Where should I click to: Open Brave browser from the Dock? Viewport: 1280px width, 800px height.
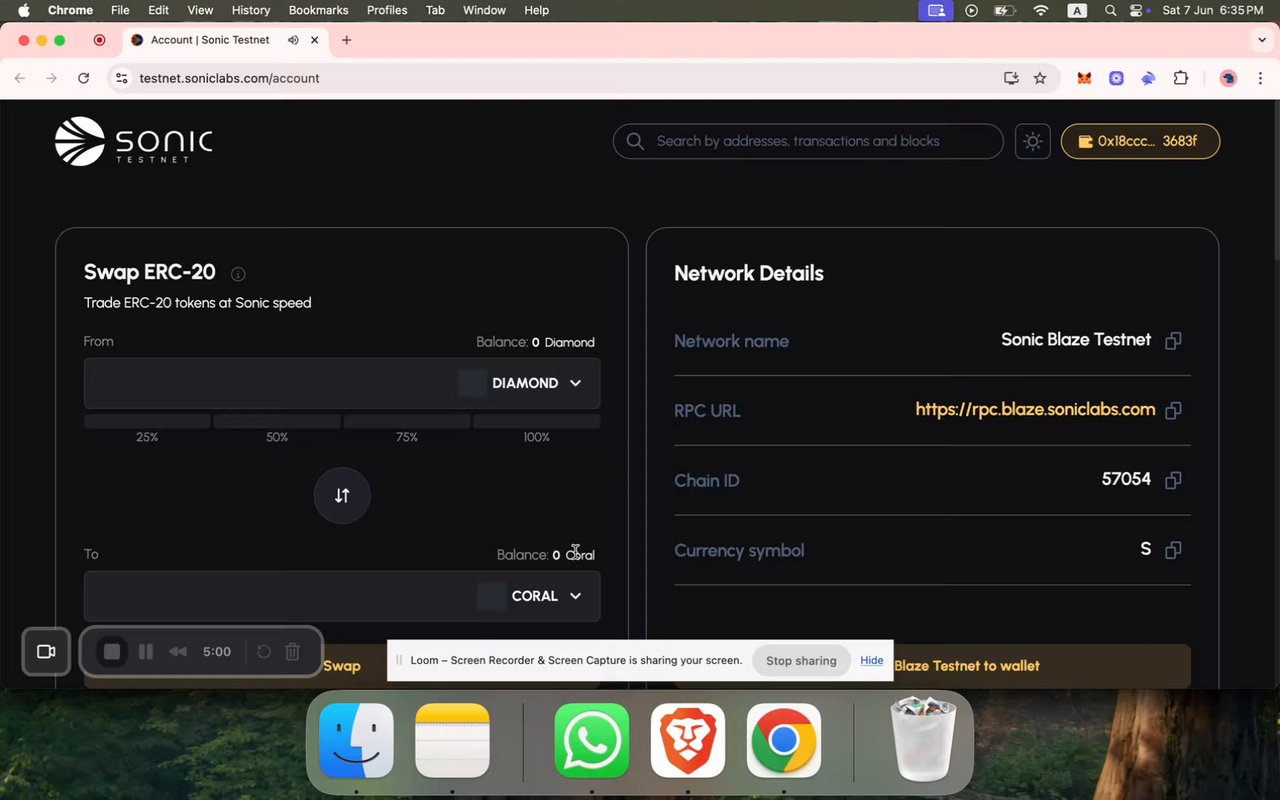(x=688, y=741)
